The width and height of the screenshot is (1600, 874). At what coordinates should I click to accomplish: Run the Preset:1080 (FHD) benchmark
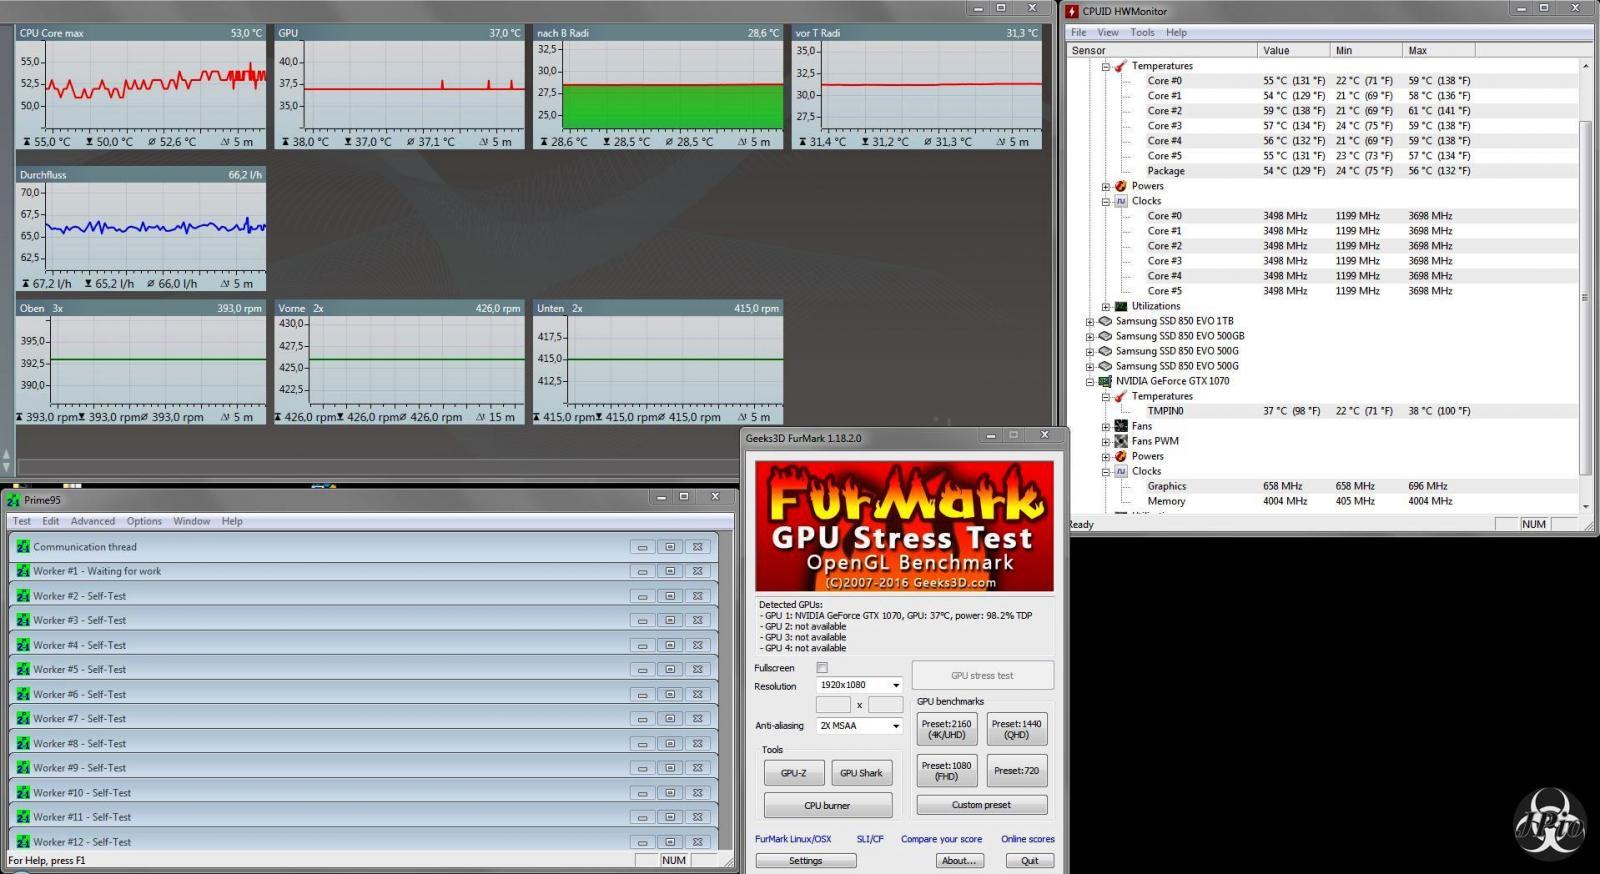tap(947, 771)
